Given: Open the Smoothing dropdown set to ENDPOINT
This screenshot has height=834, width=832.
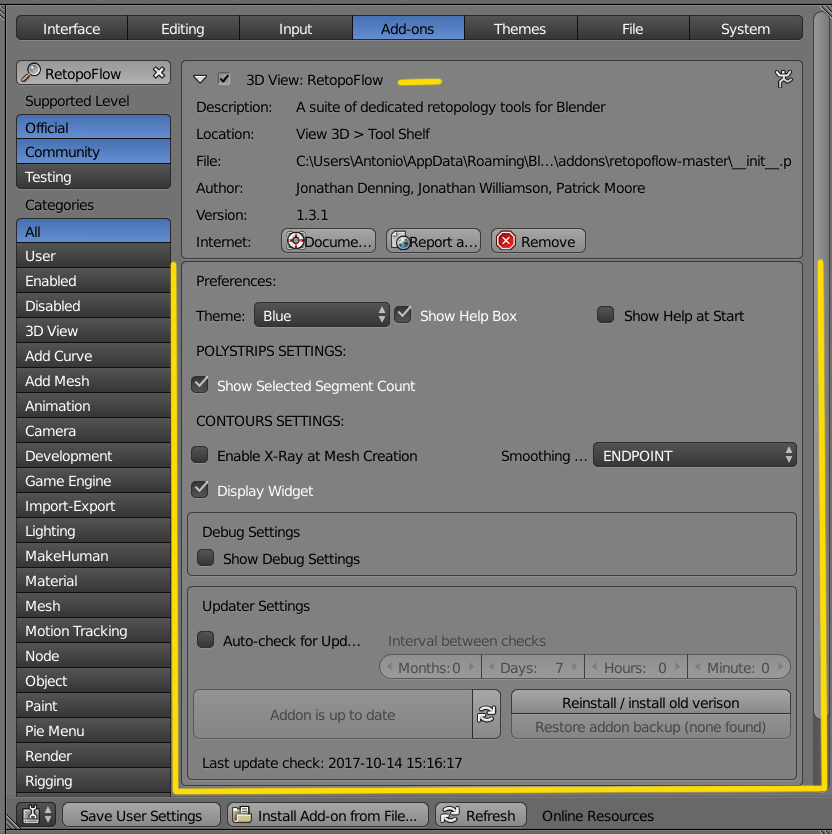Looking at the screenshot, I should pos(695,455).
